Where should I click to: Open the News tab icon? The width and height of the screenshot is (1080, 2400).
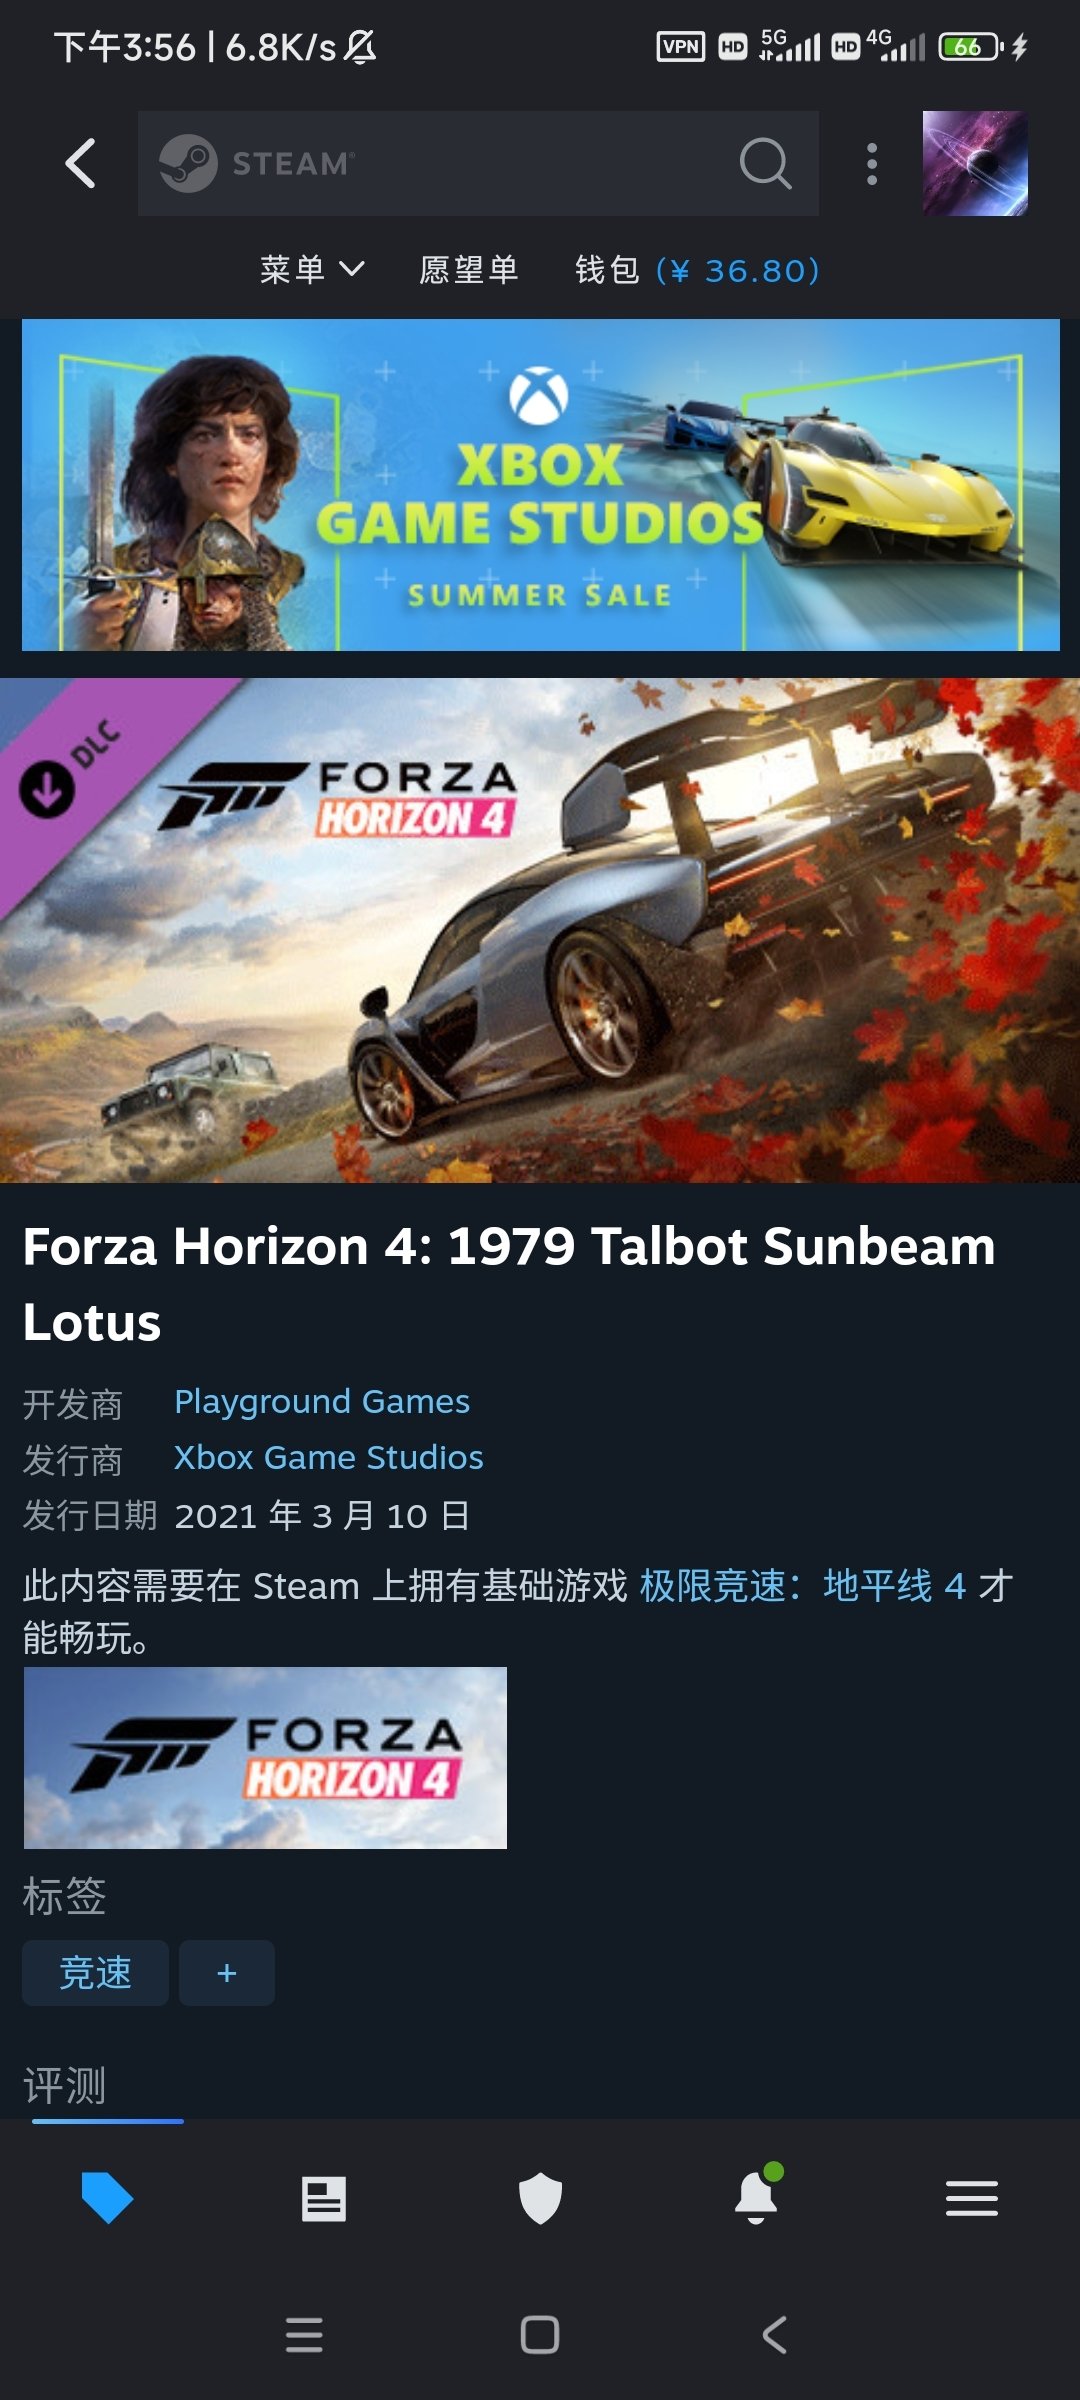point(324,2199)
